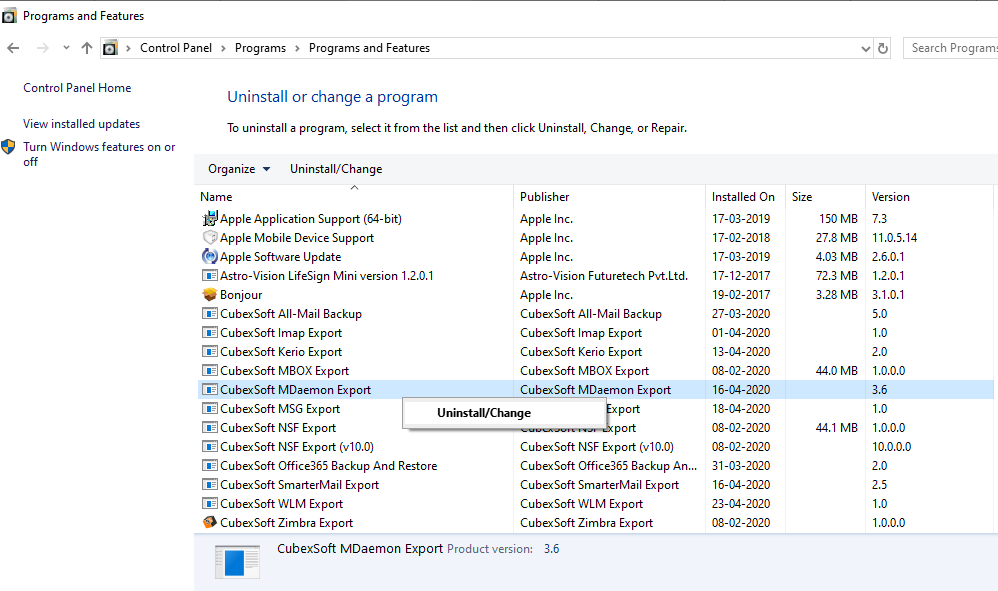The width and height of the screenshot is (998, 591).
Task: Click the CubexSoft Zimbra Export icon
Action: (x=210, y=523)
